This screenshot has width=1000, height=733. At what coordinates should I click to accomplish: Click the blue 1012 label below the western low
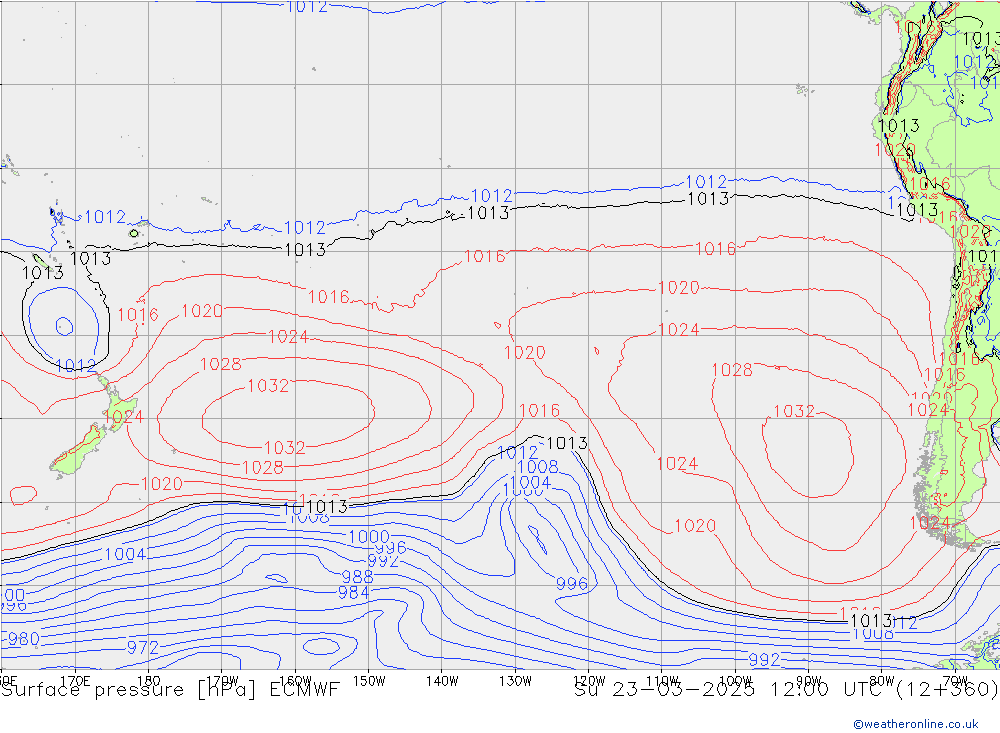coord(76,366)
